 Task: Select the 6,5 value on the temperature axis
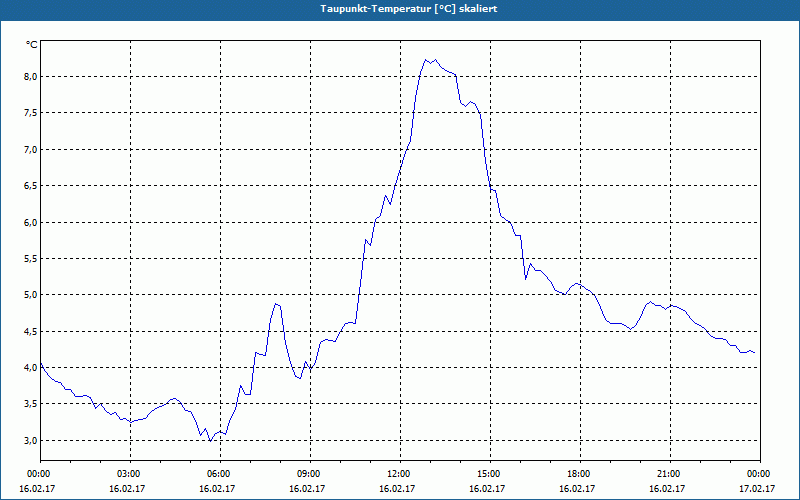[31, 186]
